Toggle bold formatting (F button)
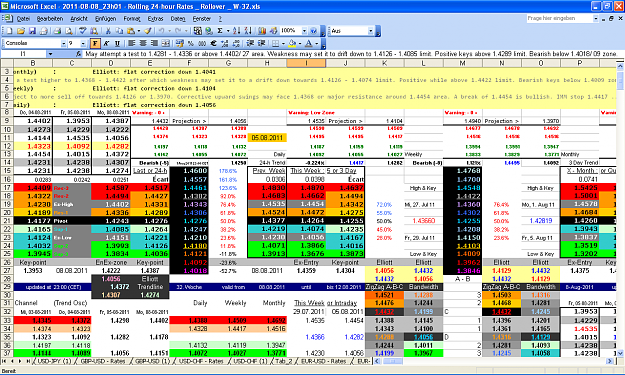 [95, 43]
